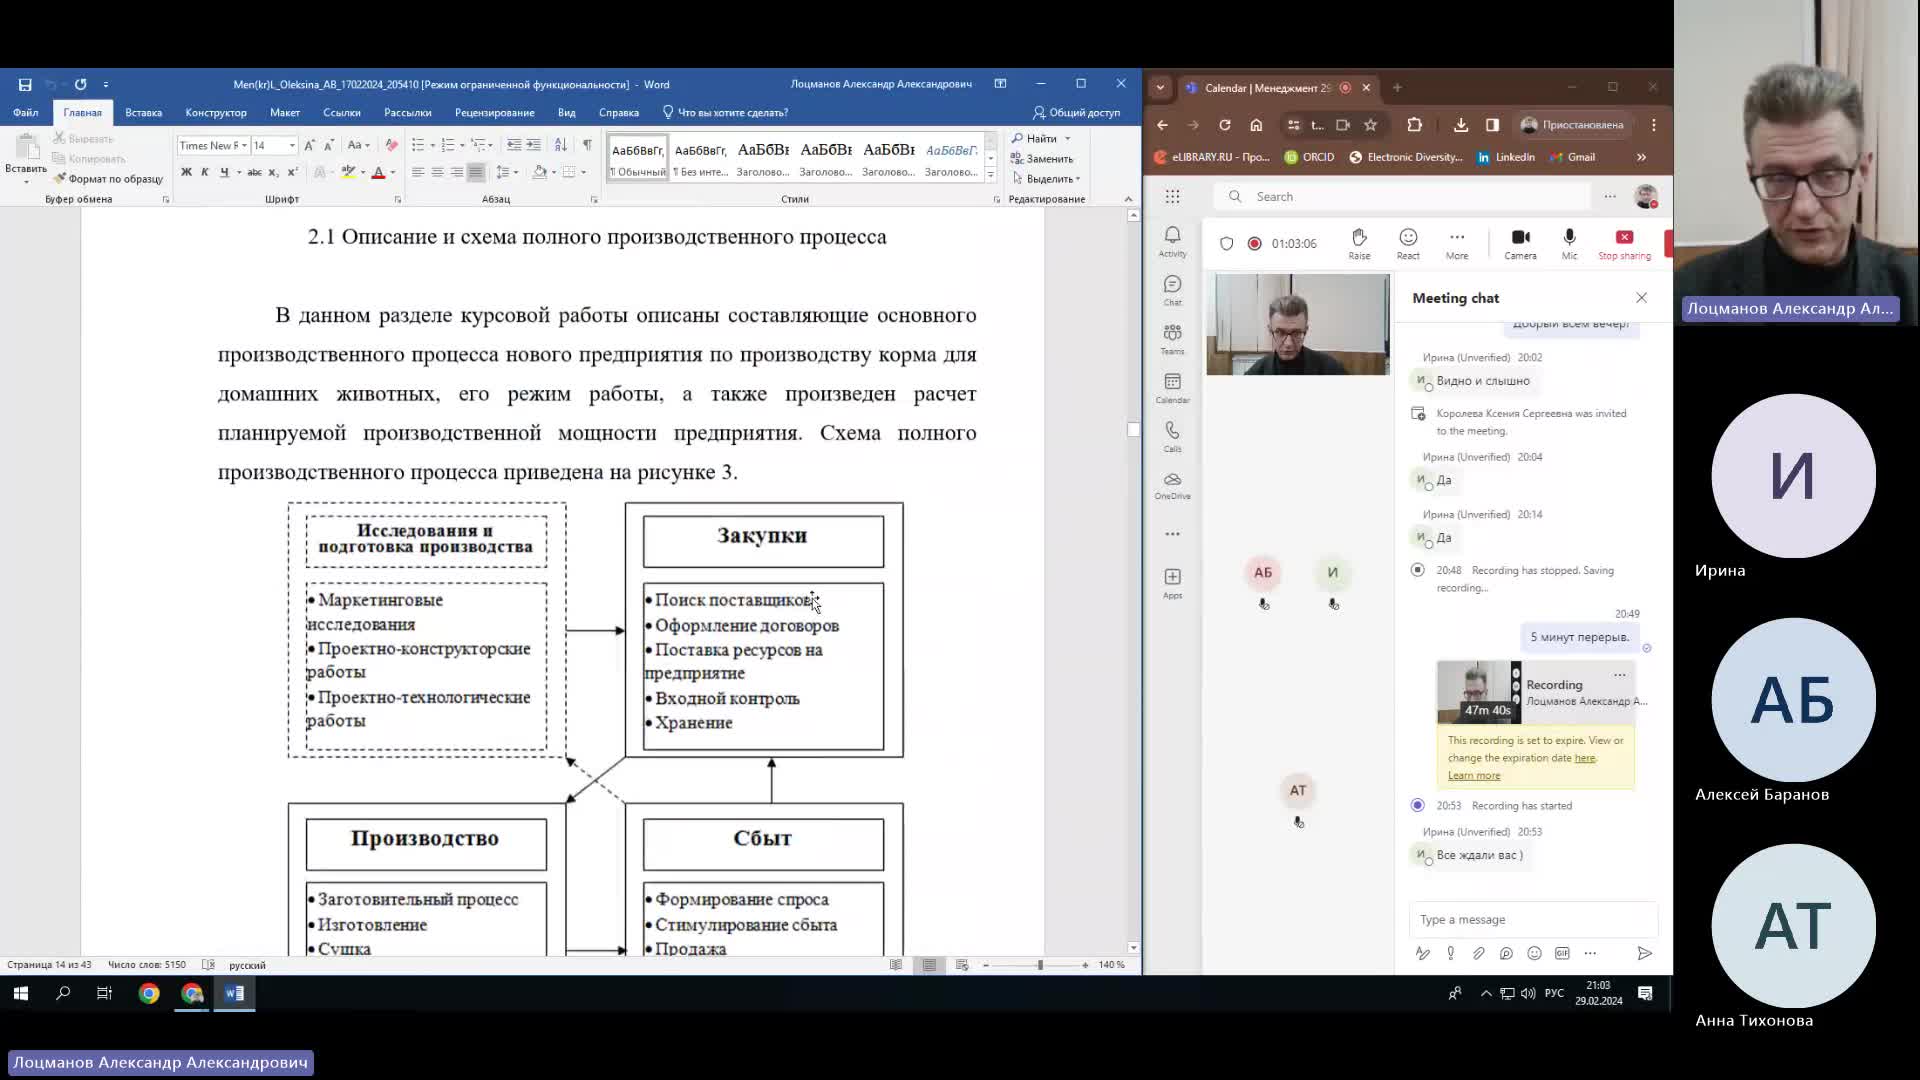Toggle show paragraph marks (¶)

point(587,145)
